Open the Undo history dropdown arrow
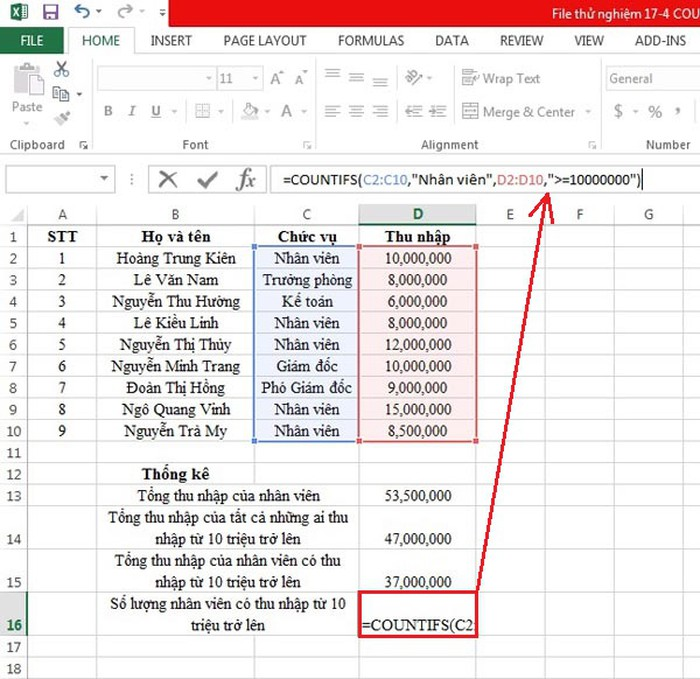The width and height of the screenshot is (700, 679). (99, 11)
